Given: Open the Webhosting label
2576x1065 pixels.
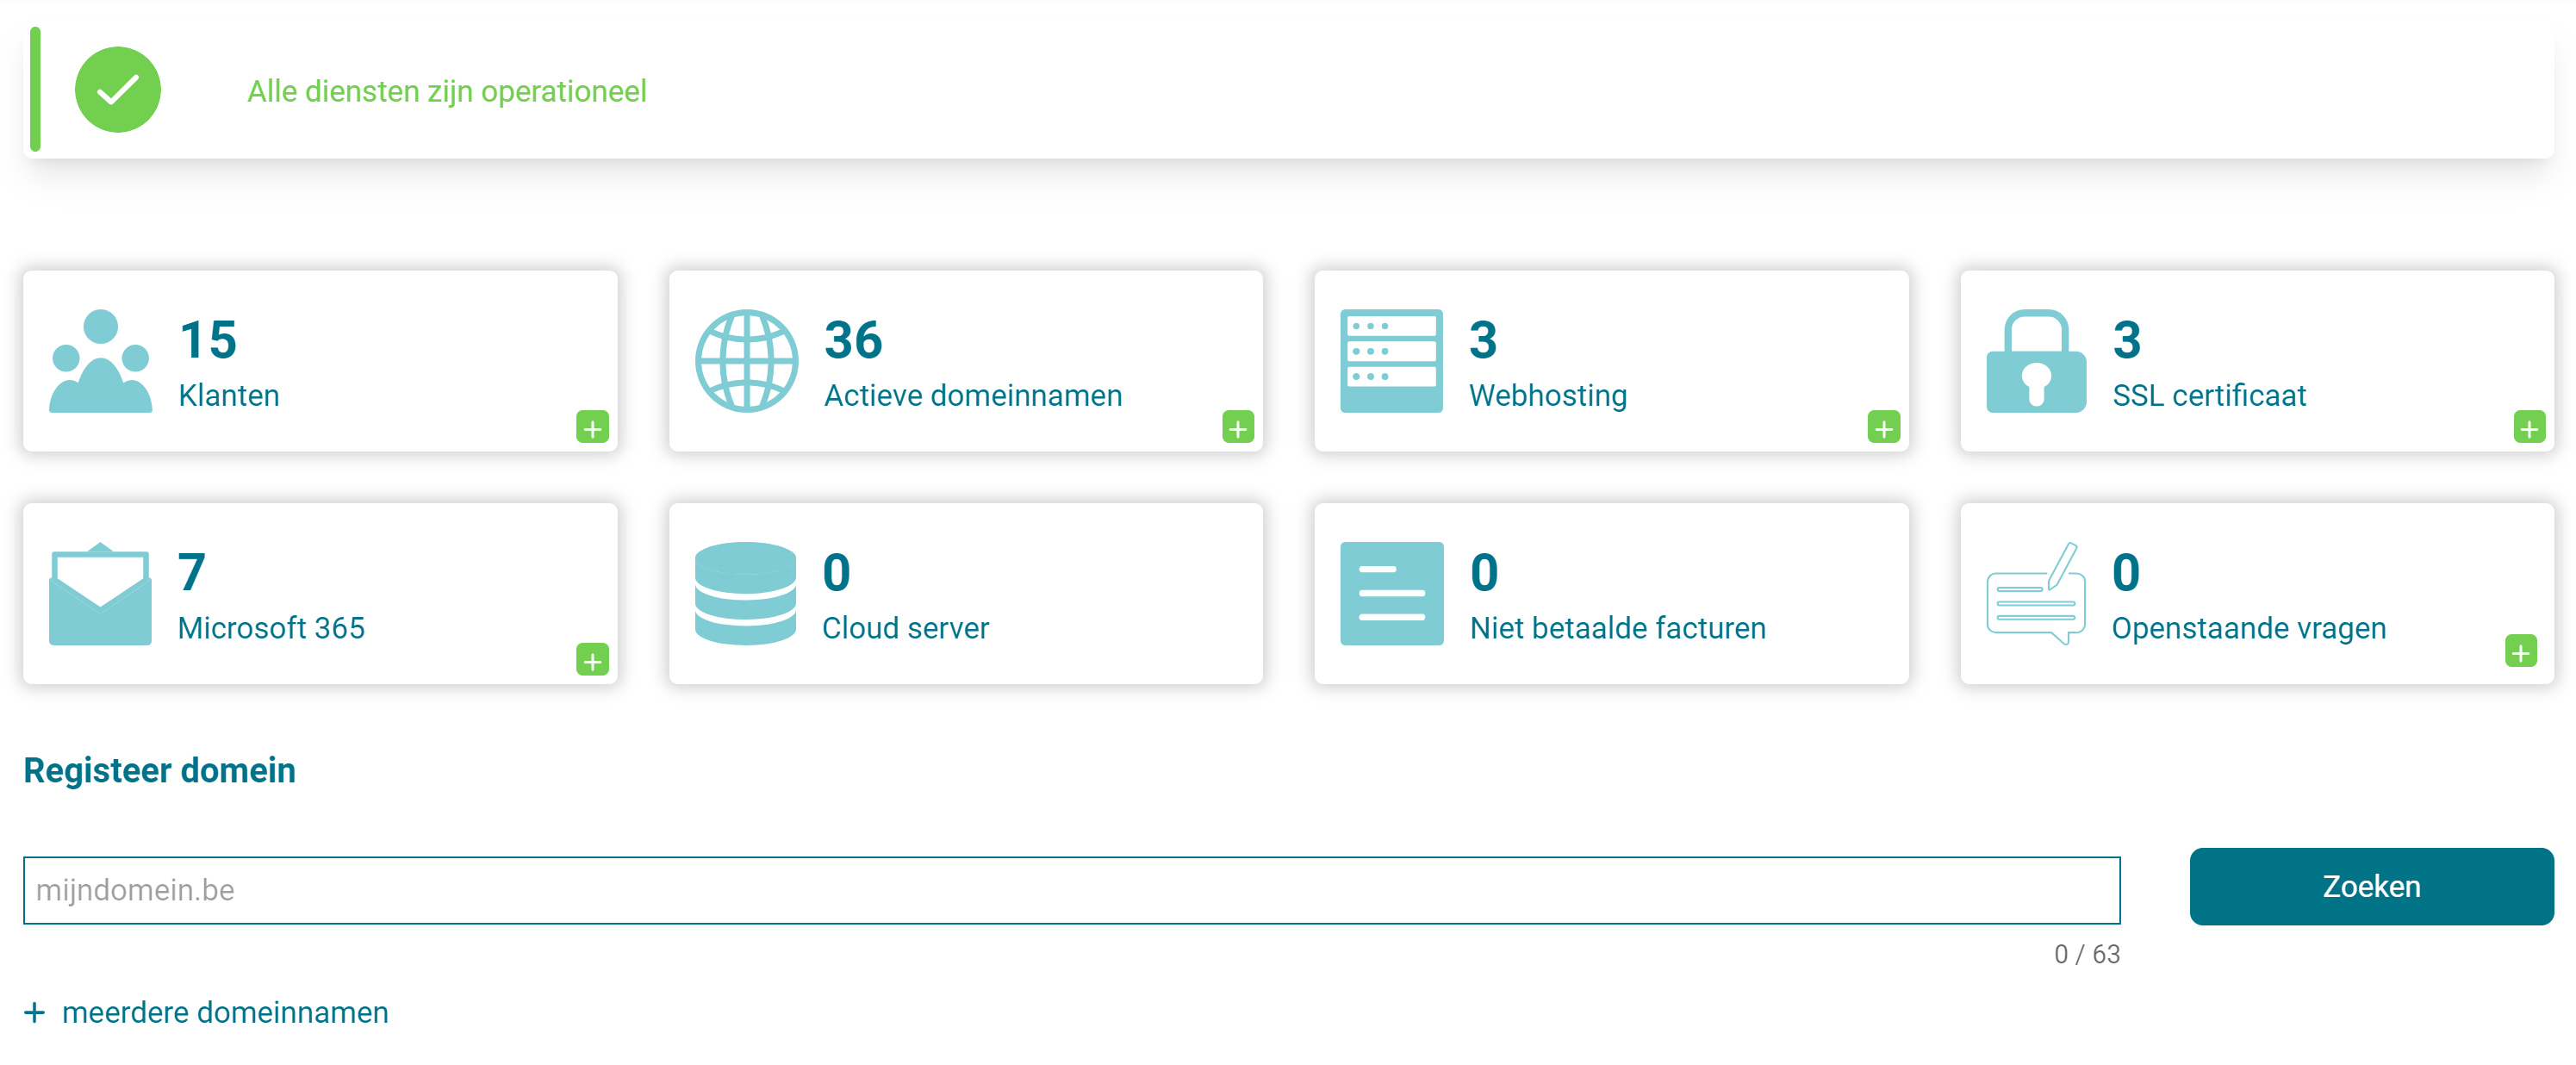Looking at the screenshot, I should (1548, 395).
